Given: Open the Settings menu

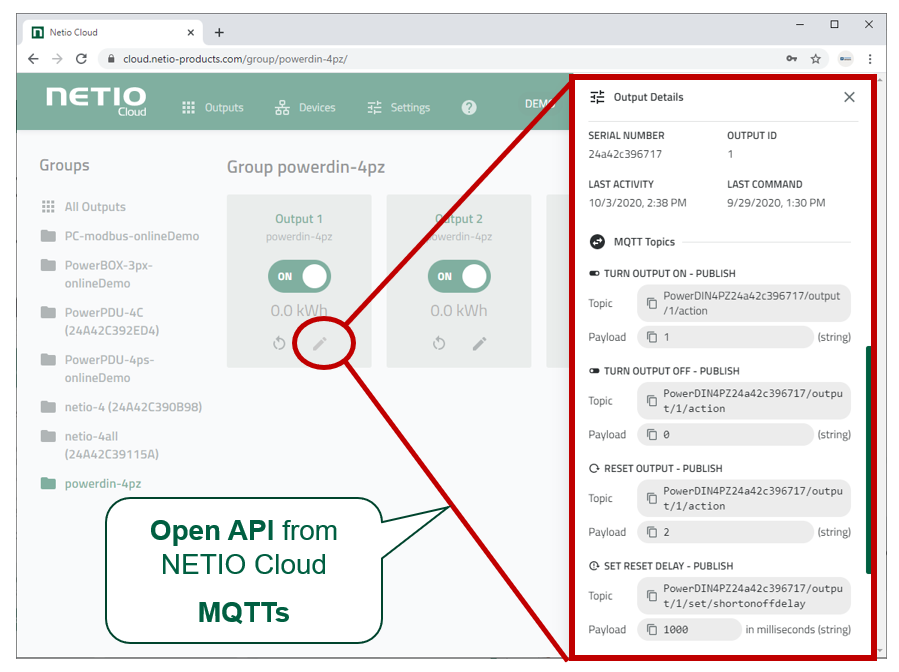Looking at the screenshot, I should click(x=398, y=107).
